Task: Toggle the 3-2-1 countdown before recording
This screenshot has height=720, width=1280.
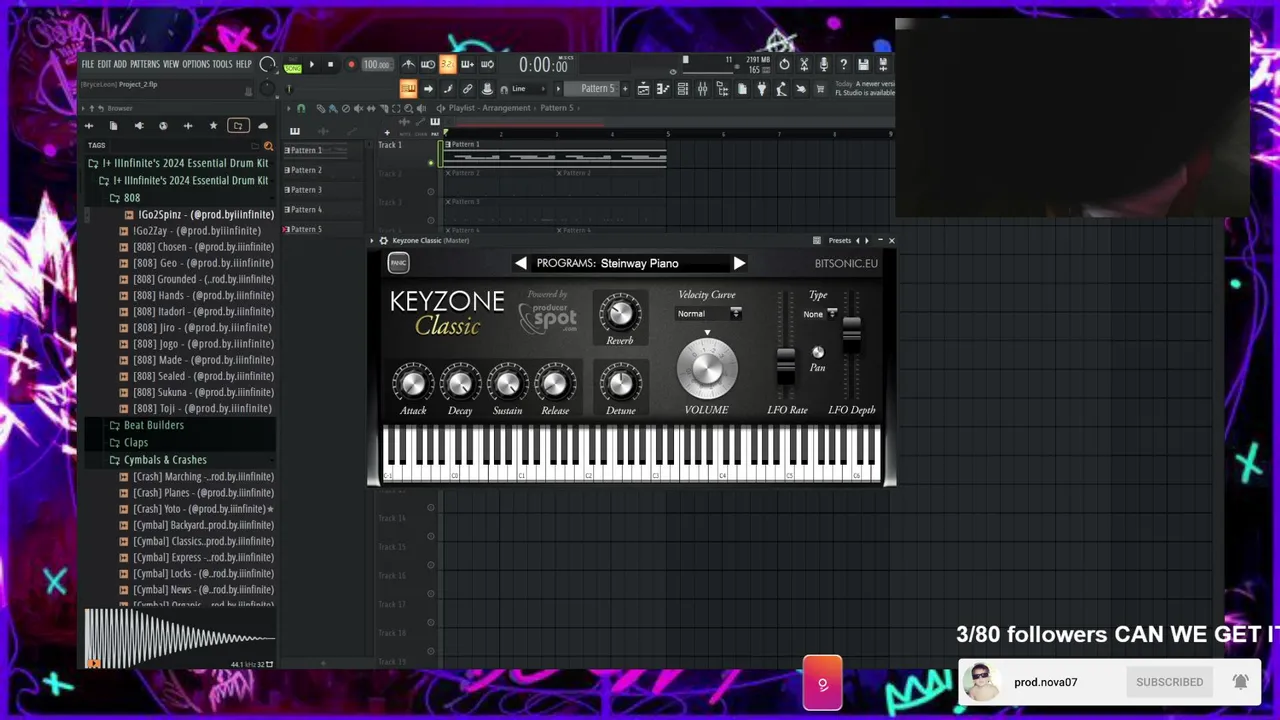Action: [447, 65]
